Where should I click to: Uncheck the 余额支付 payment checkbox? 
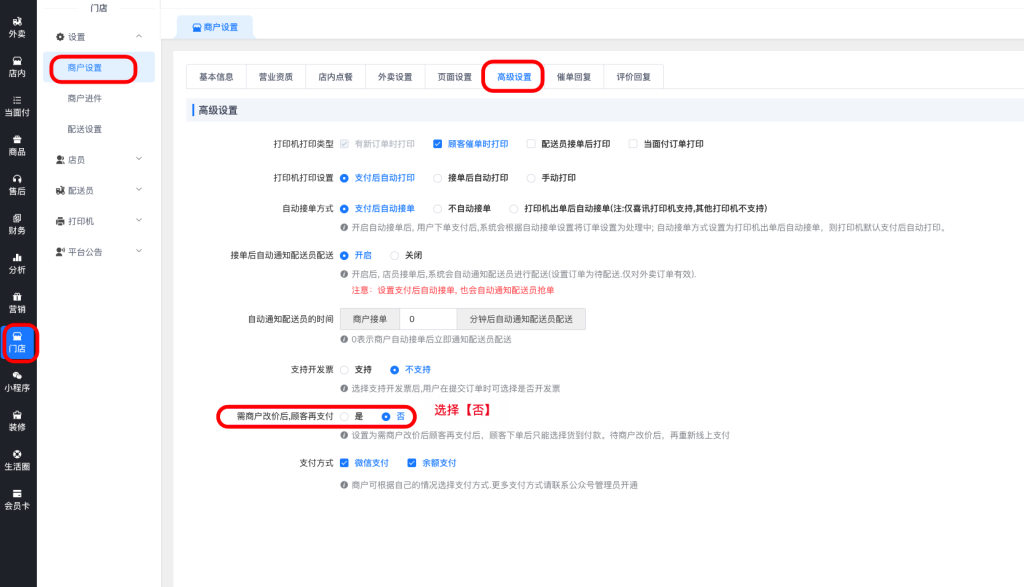412,463
